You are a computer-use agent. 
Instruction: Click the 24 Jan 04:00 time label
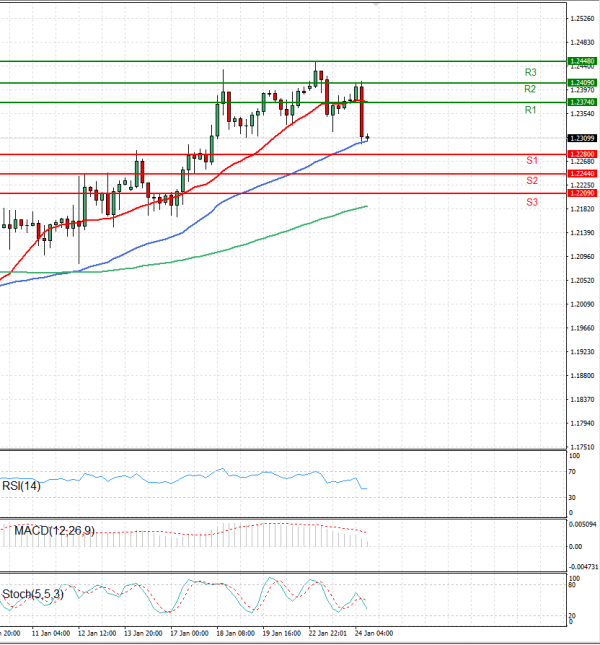click(374, 633)
